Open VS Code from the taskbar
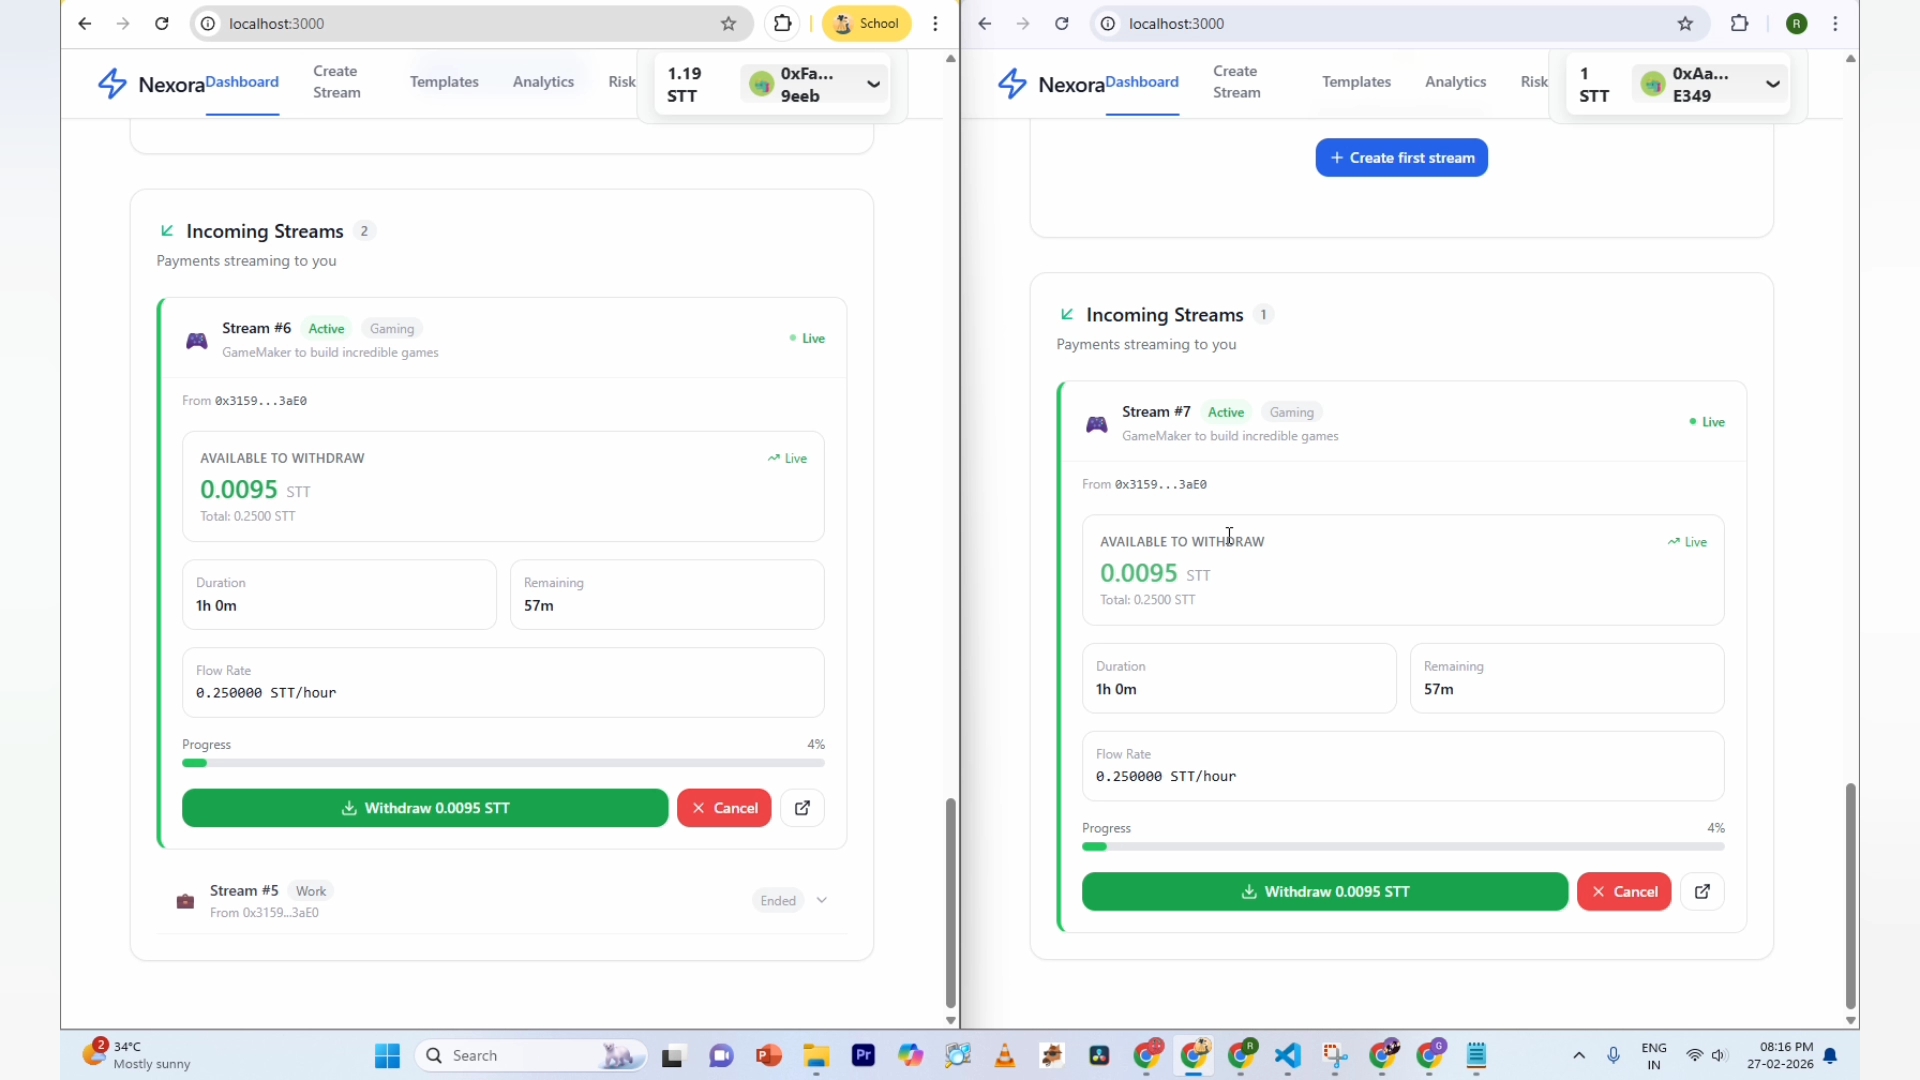This screenshot has width=1920, height=1080. pyautogui.click(x=1288, y=1056)
